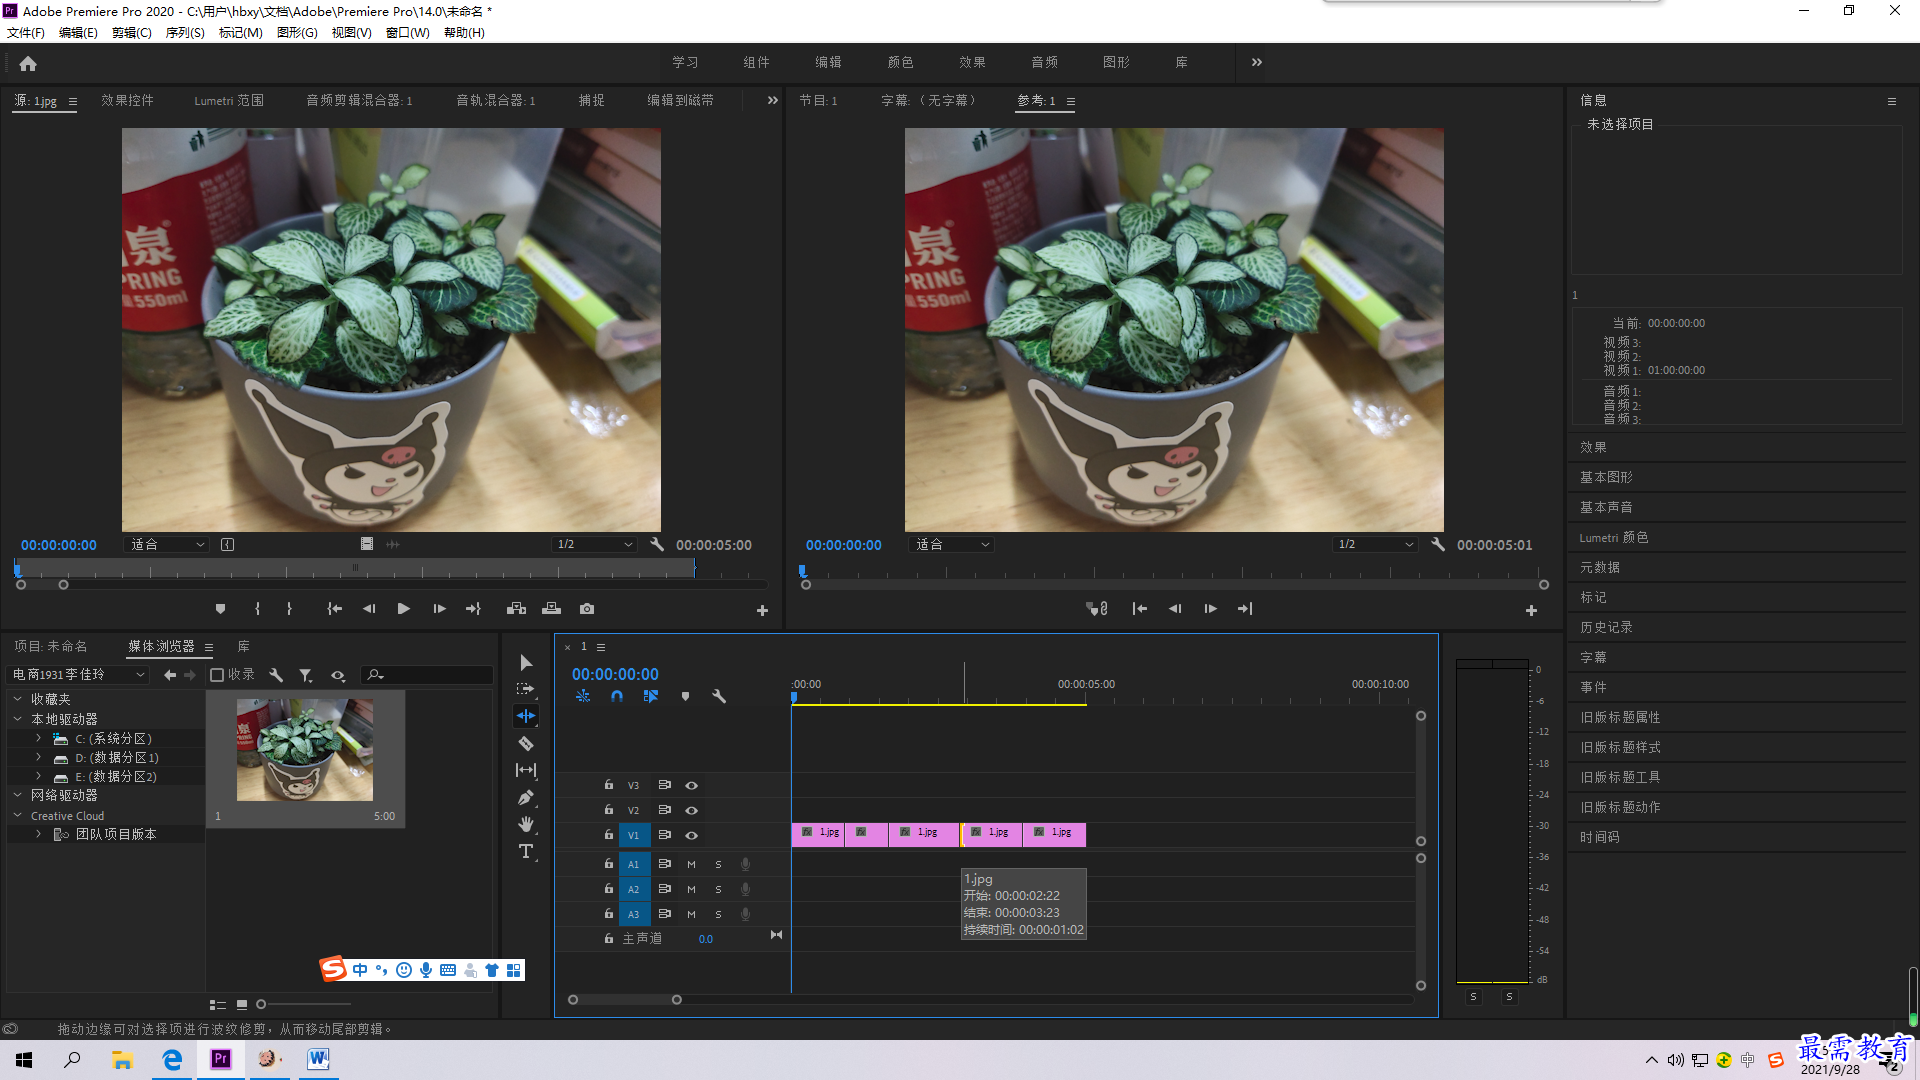Navigate back in media browser
This screenshot has width=1920, height=1080.
tap(170, 675)
